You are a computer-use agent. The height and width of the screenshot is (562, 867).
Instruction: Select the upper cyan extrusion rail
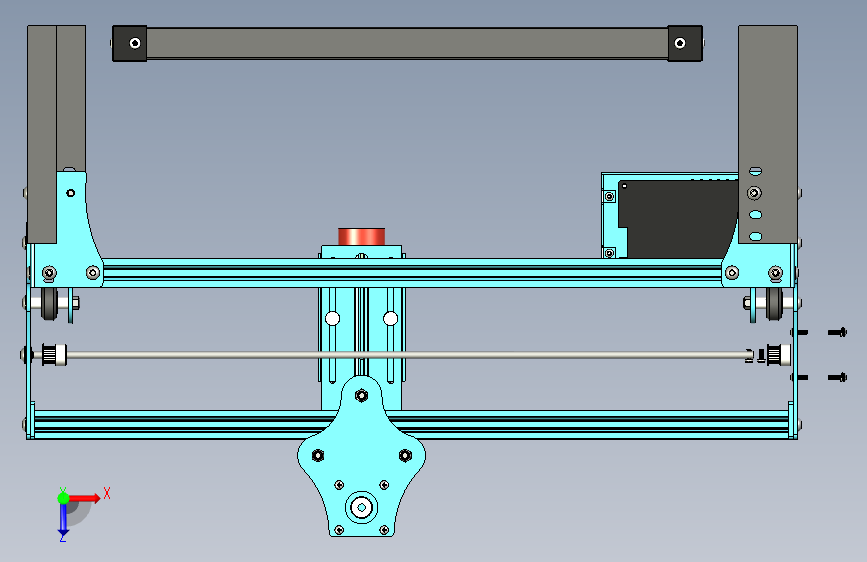tap(412, 272)
